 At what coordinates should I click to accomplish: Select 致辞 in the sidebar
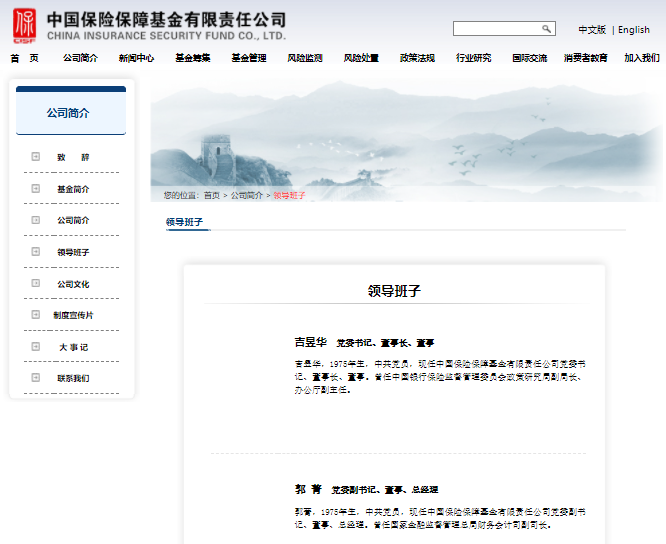tap(73, 157)
